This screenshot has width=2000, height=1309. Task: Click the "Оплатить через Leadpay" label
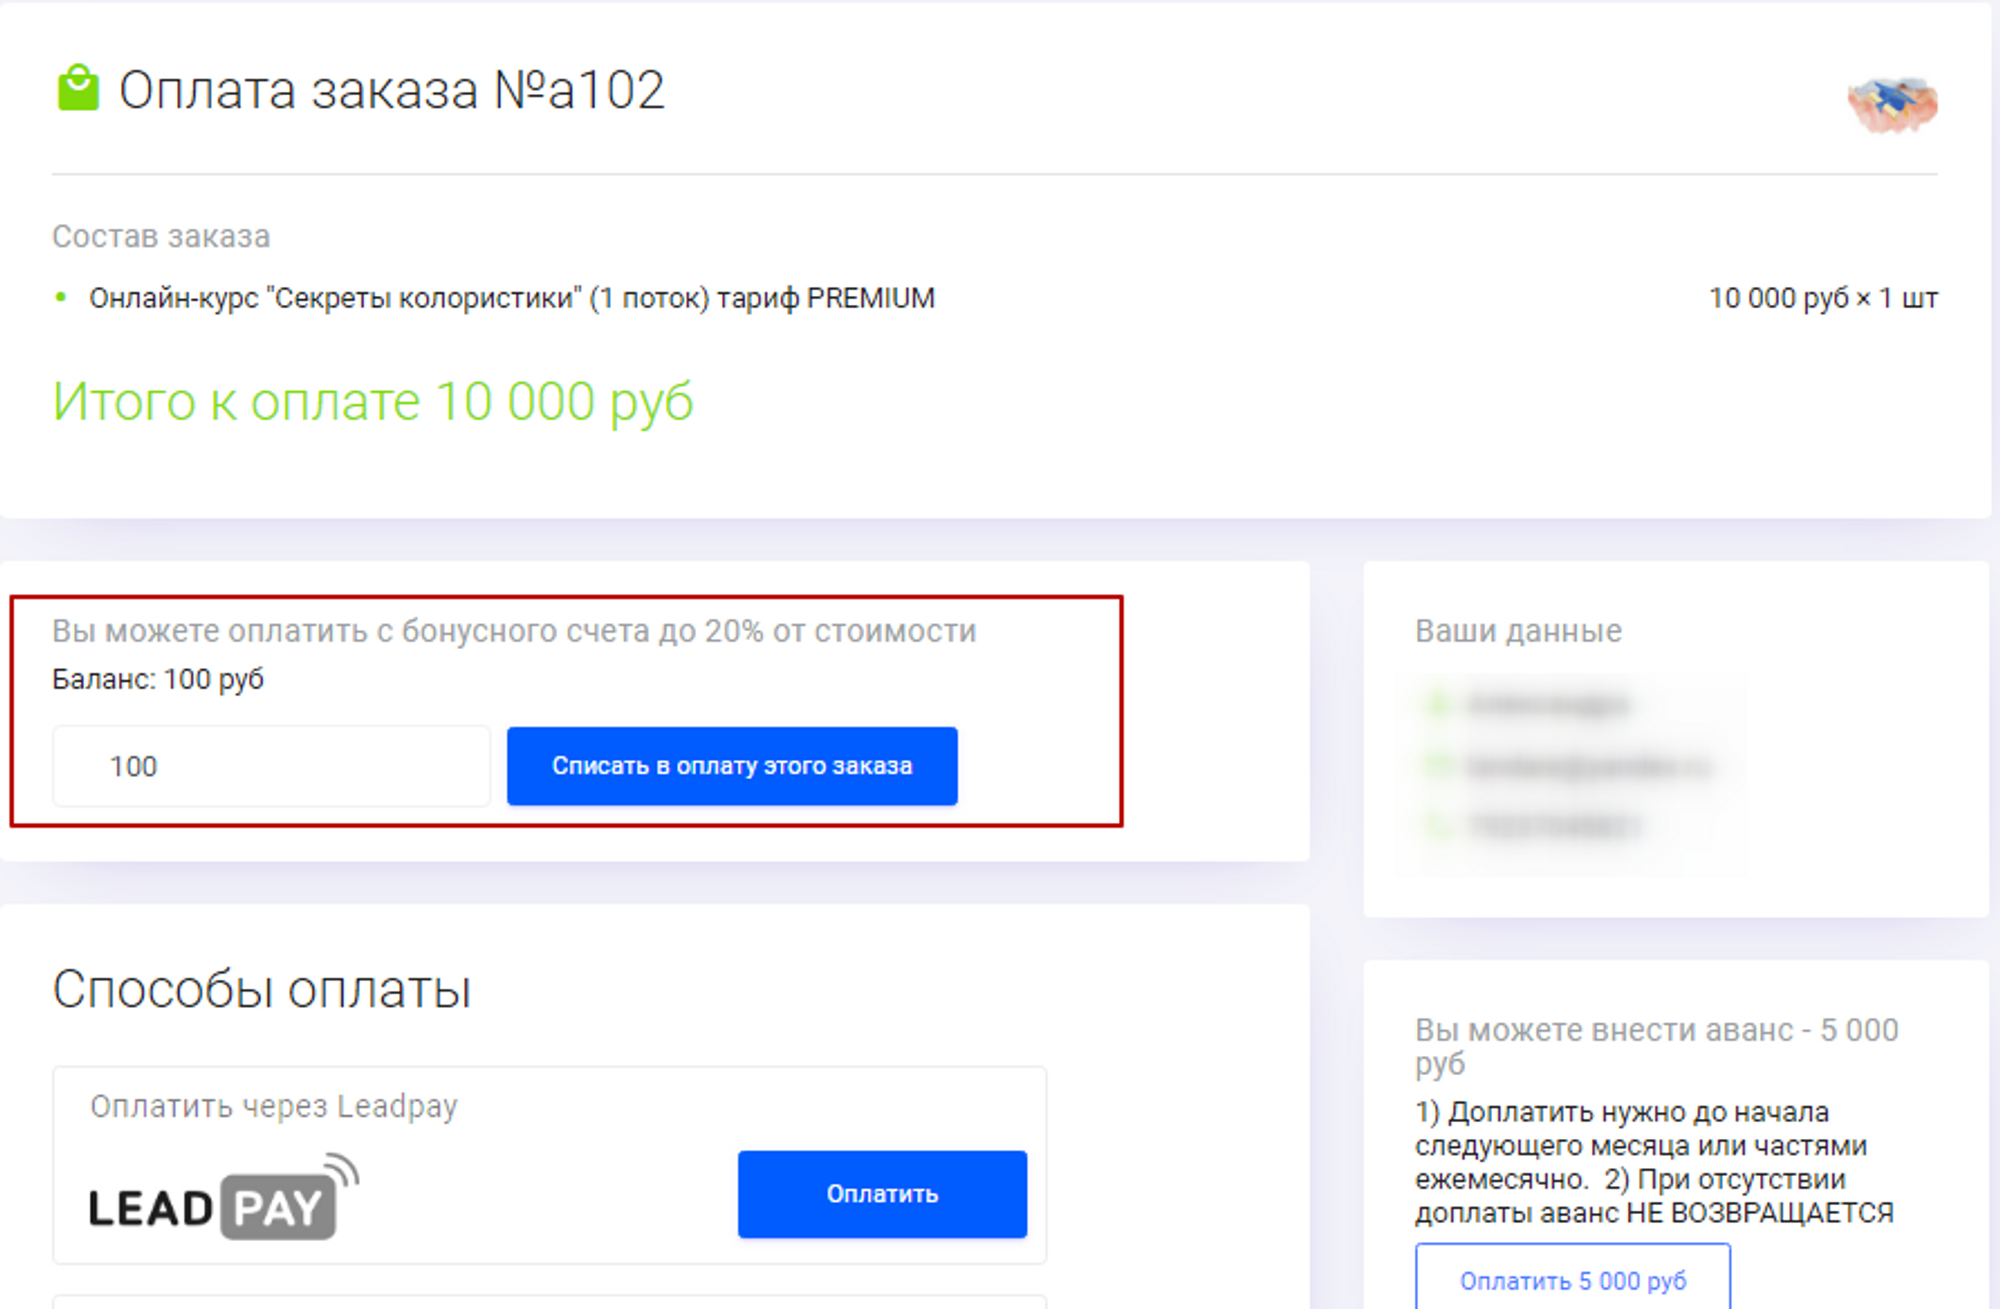[273, 1106]
